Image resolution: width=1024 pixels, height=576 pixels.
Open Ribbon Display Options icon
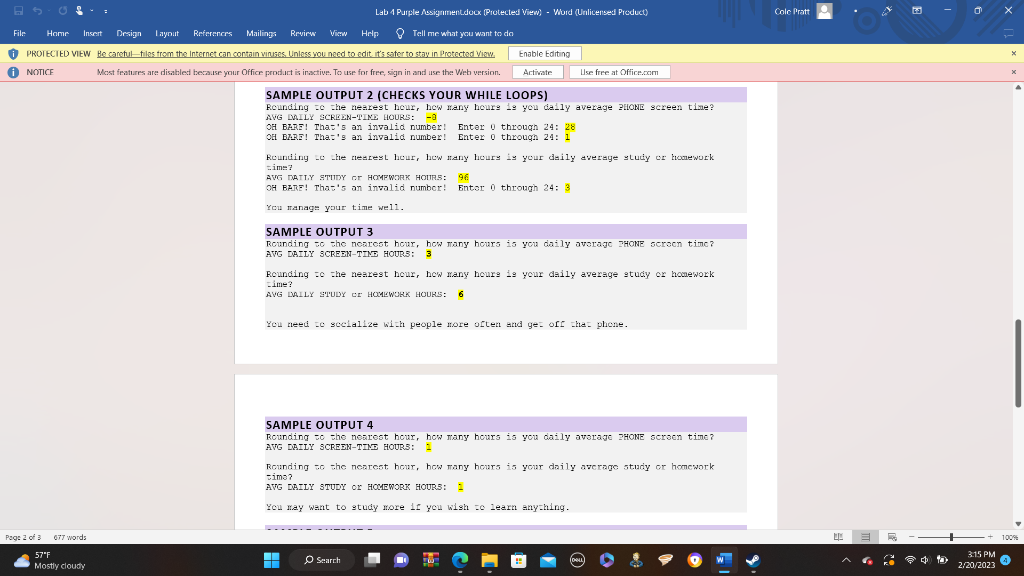click(917, 11)
